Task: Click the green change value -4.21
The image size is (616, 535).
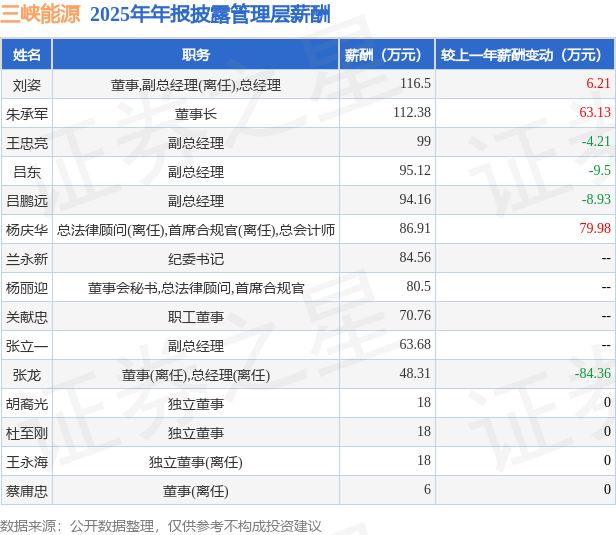Action: [596, 141]
